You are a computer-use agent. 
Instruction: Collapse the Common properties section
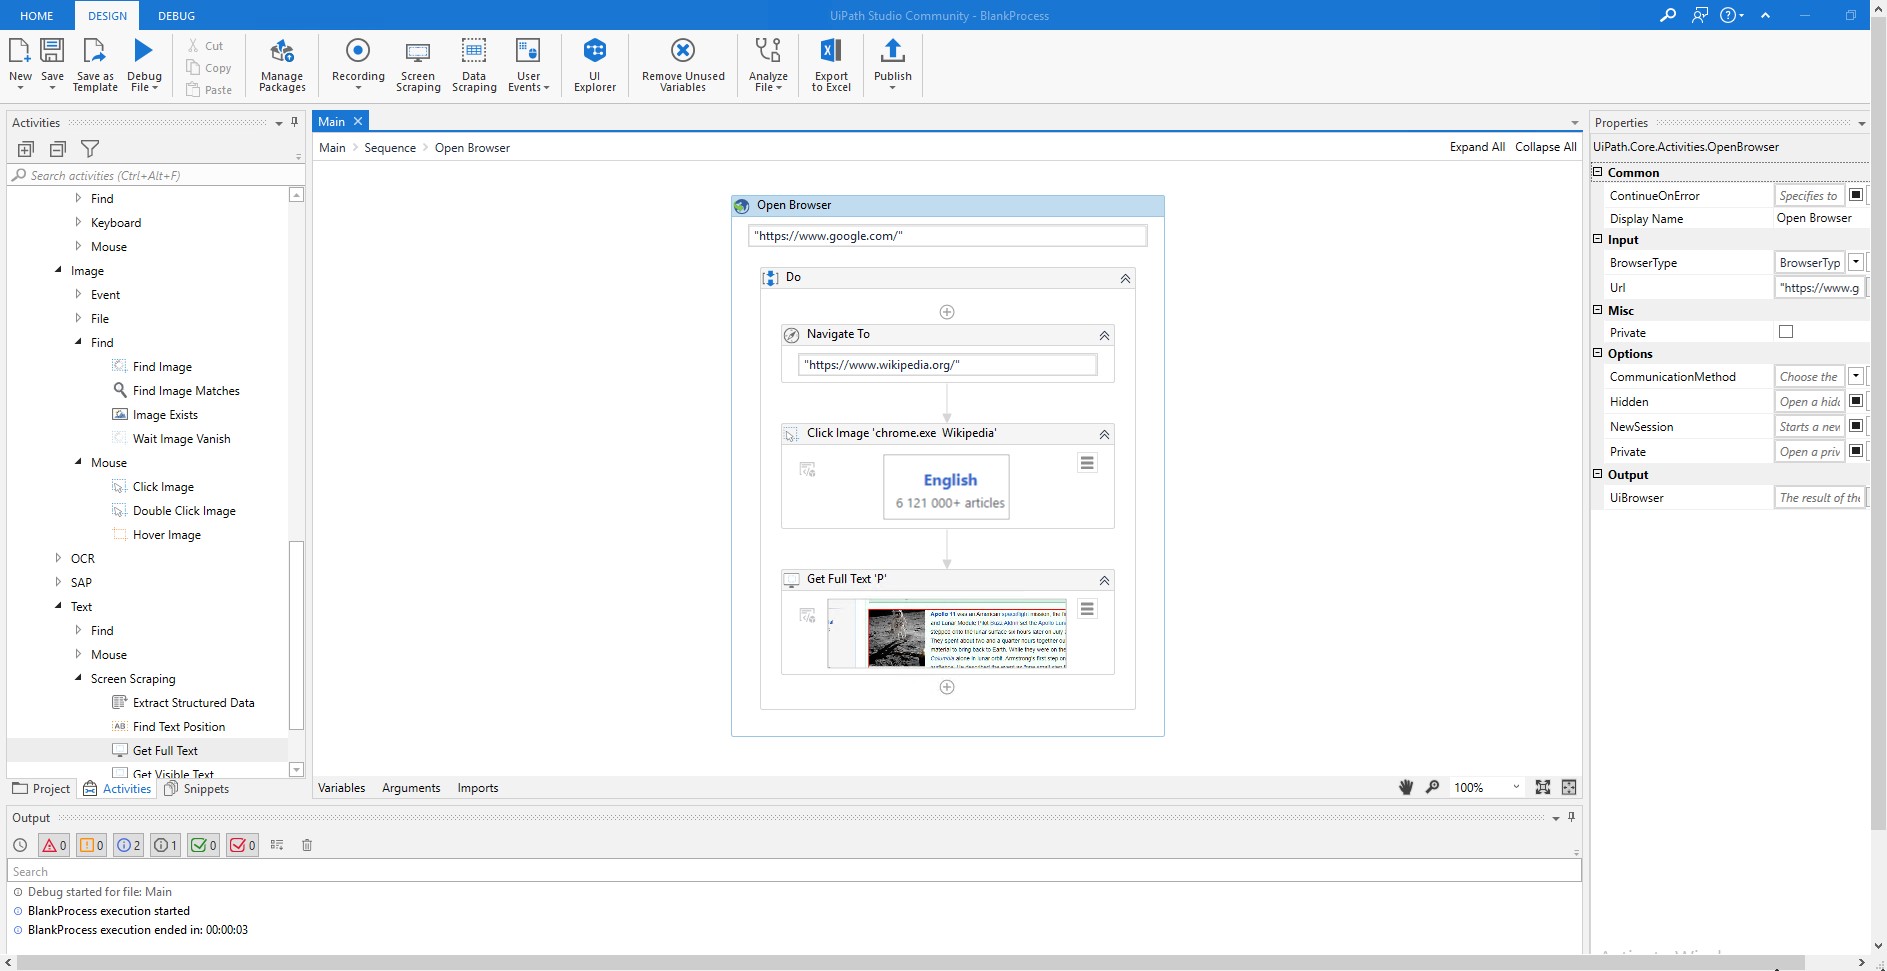tap(1598, 172)
